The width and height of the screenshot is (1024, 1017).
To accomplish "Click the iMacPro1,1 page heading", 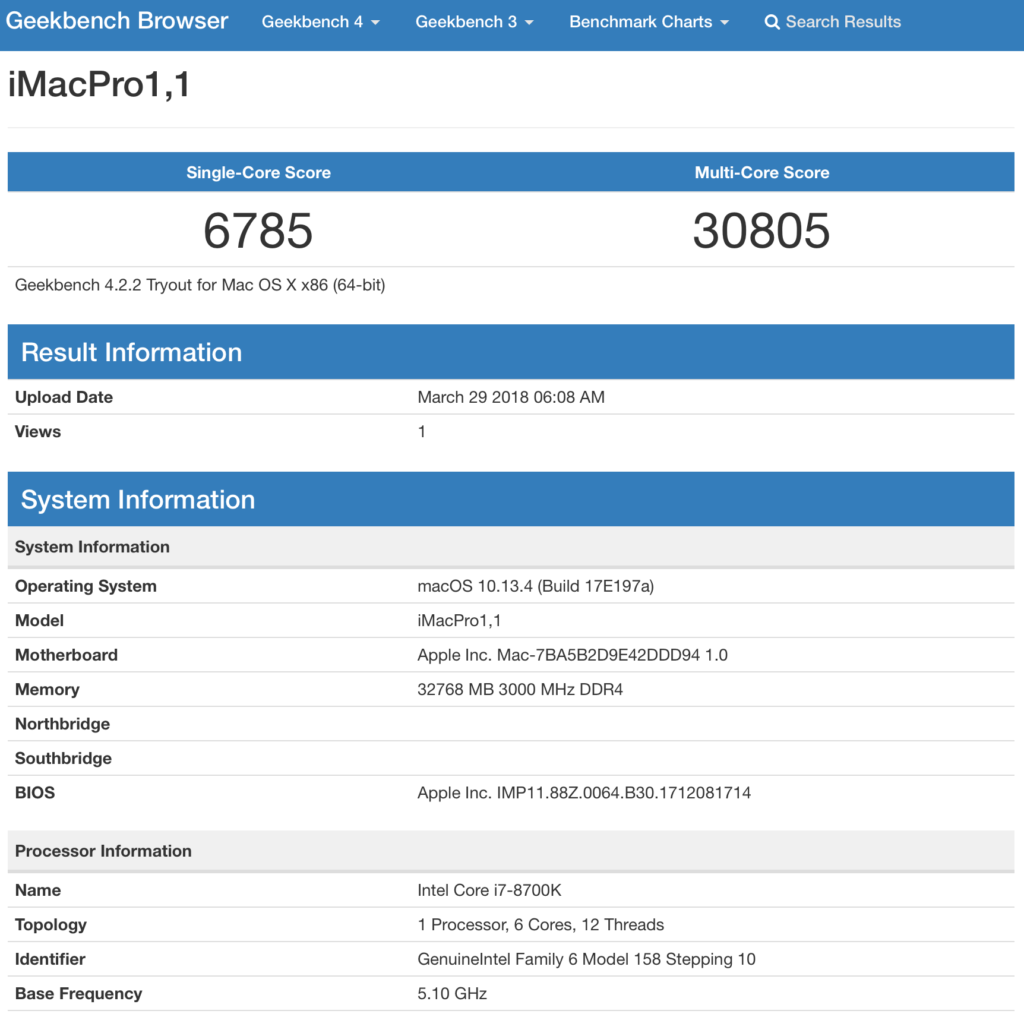I will click(x=99, y=84).
